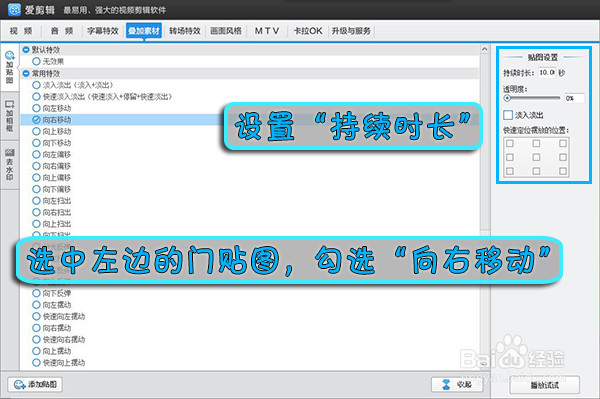Click the effect list vertical scrollbar thumb
This screenshot has height=399, width=600.
(x=484, y=142)
